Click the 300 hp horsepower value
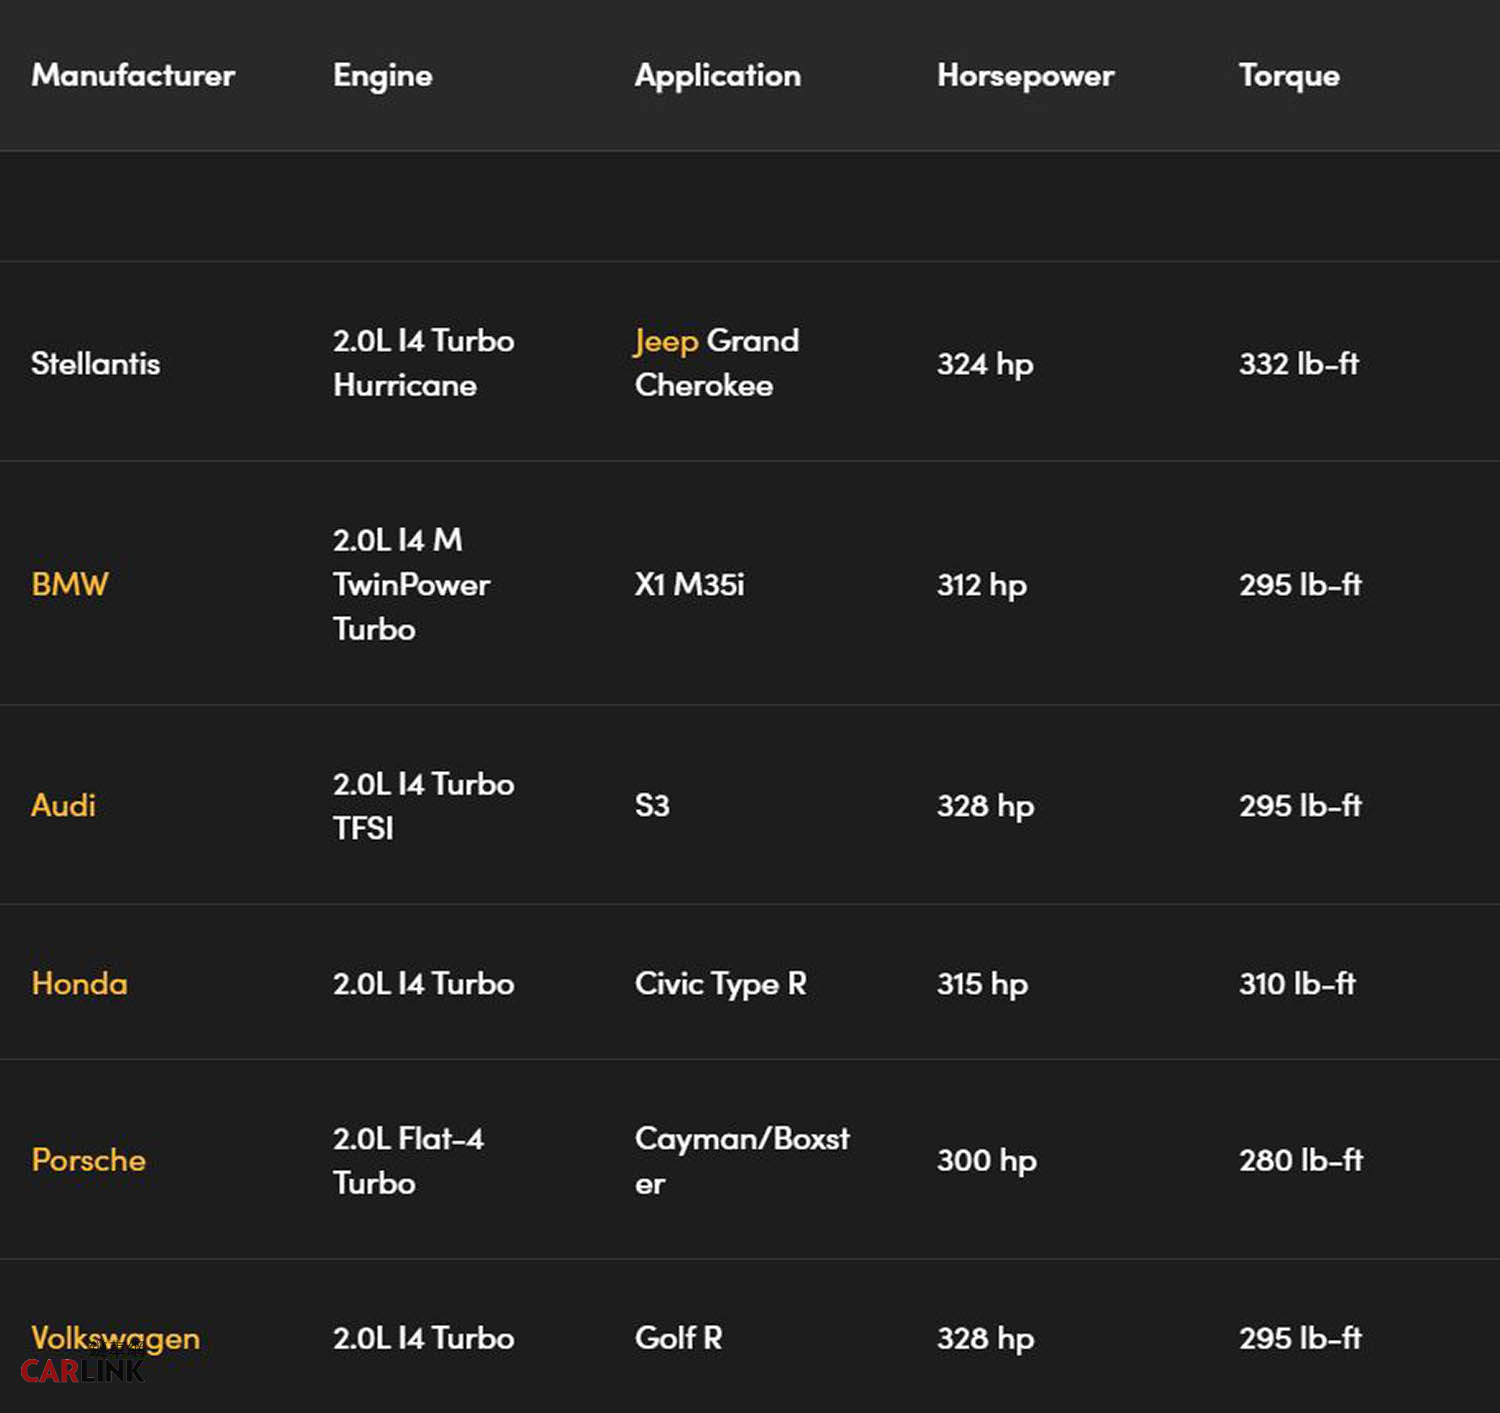 point(986,1160)
